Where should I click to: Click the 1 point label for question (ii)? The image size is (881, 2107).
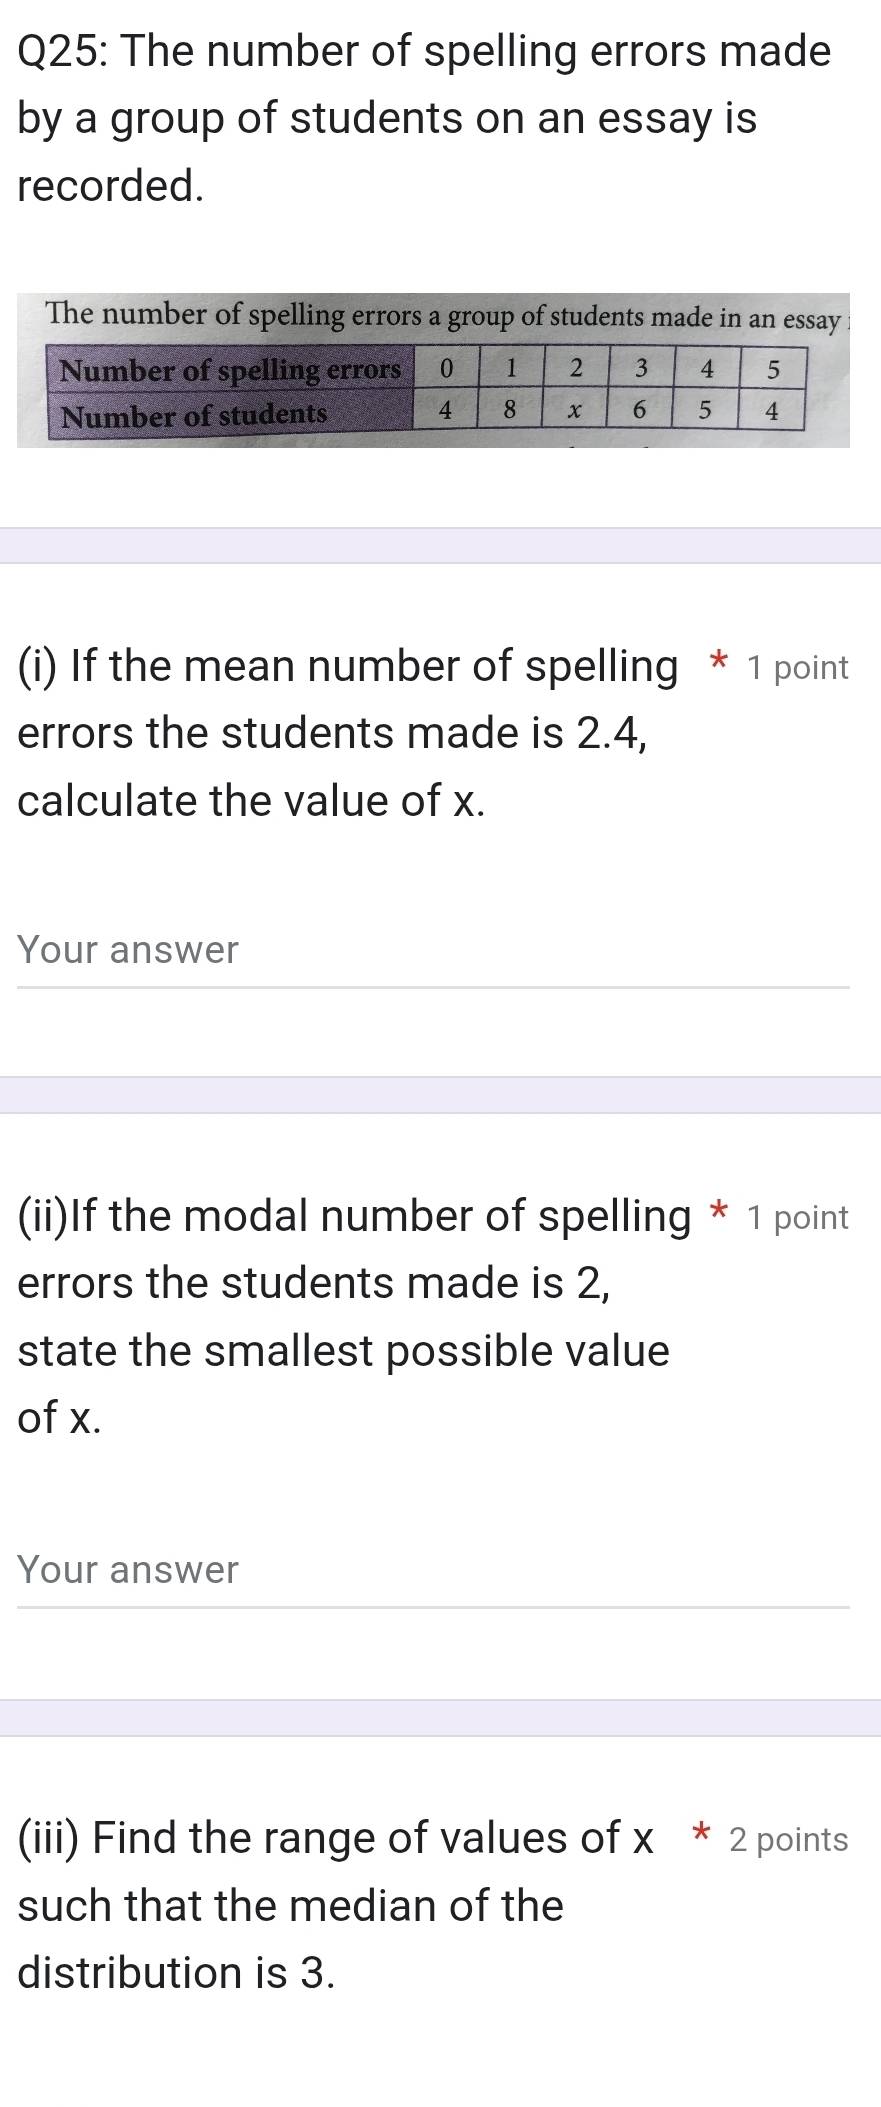pos(797,1216)
